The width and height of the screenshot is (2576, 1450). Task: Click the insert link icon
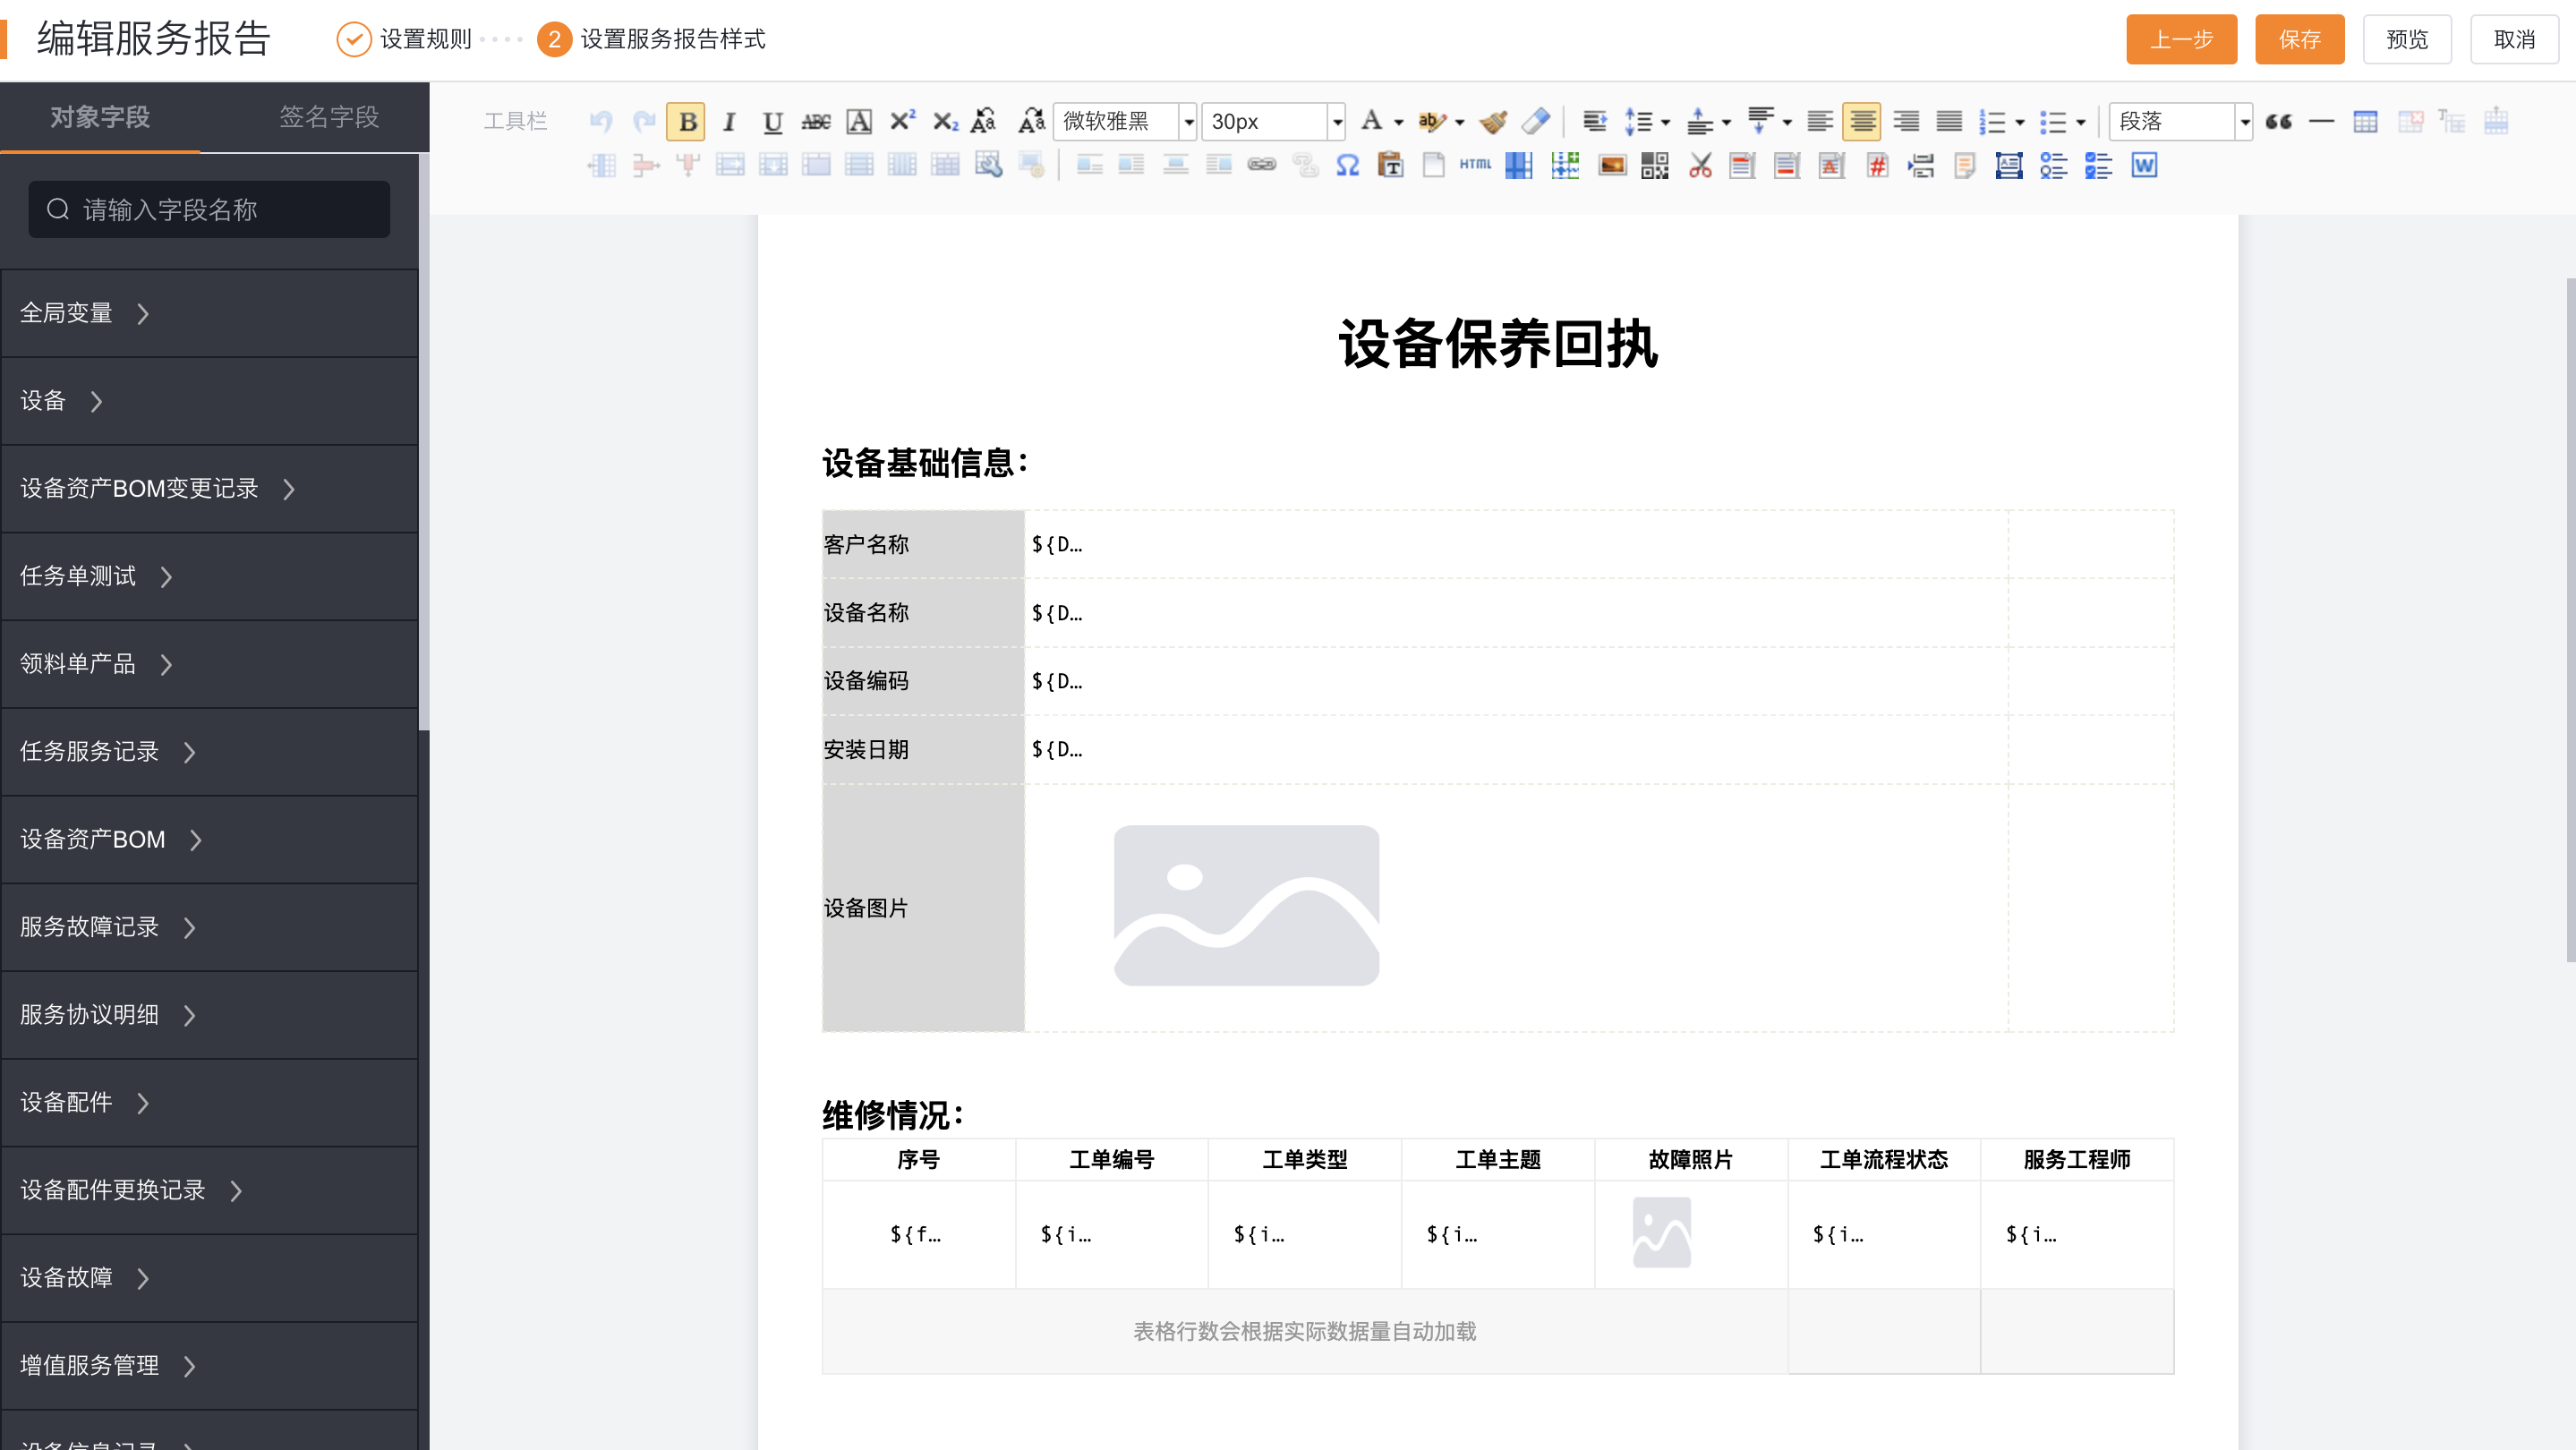pyautogui.click(x=1262, y=166)
